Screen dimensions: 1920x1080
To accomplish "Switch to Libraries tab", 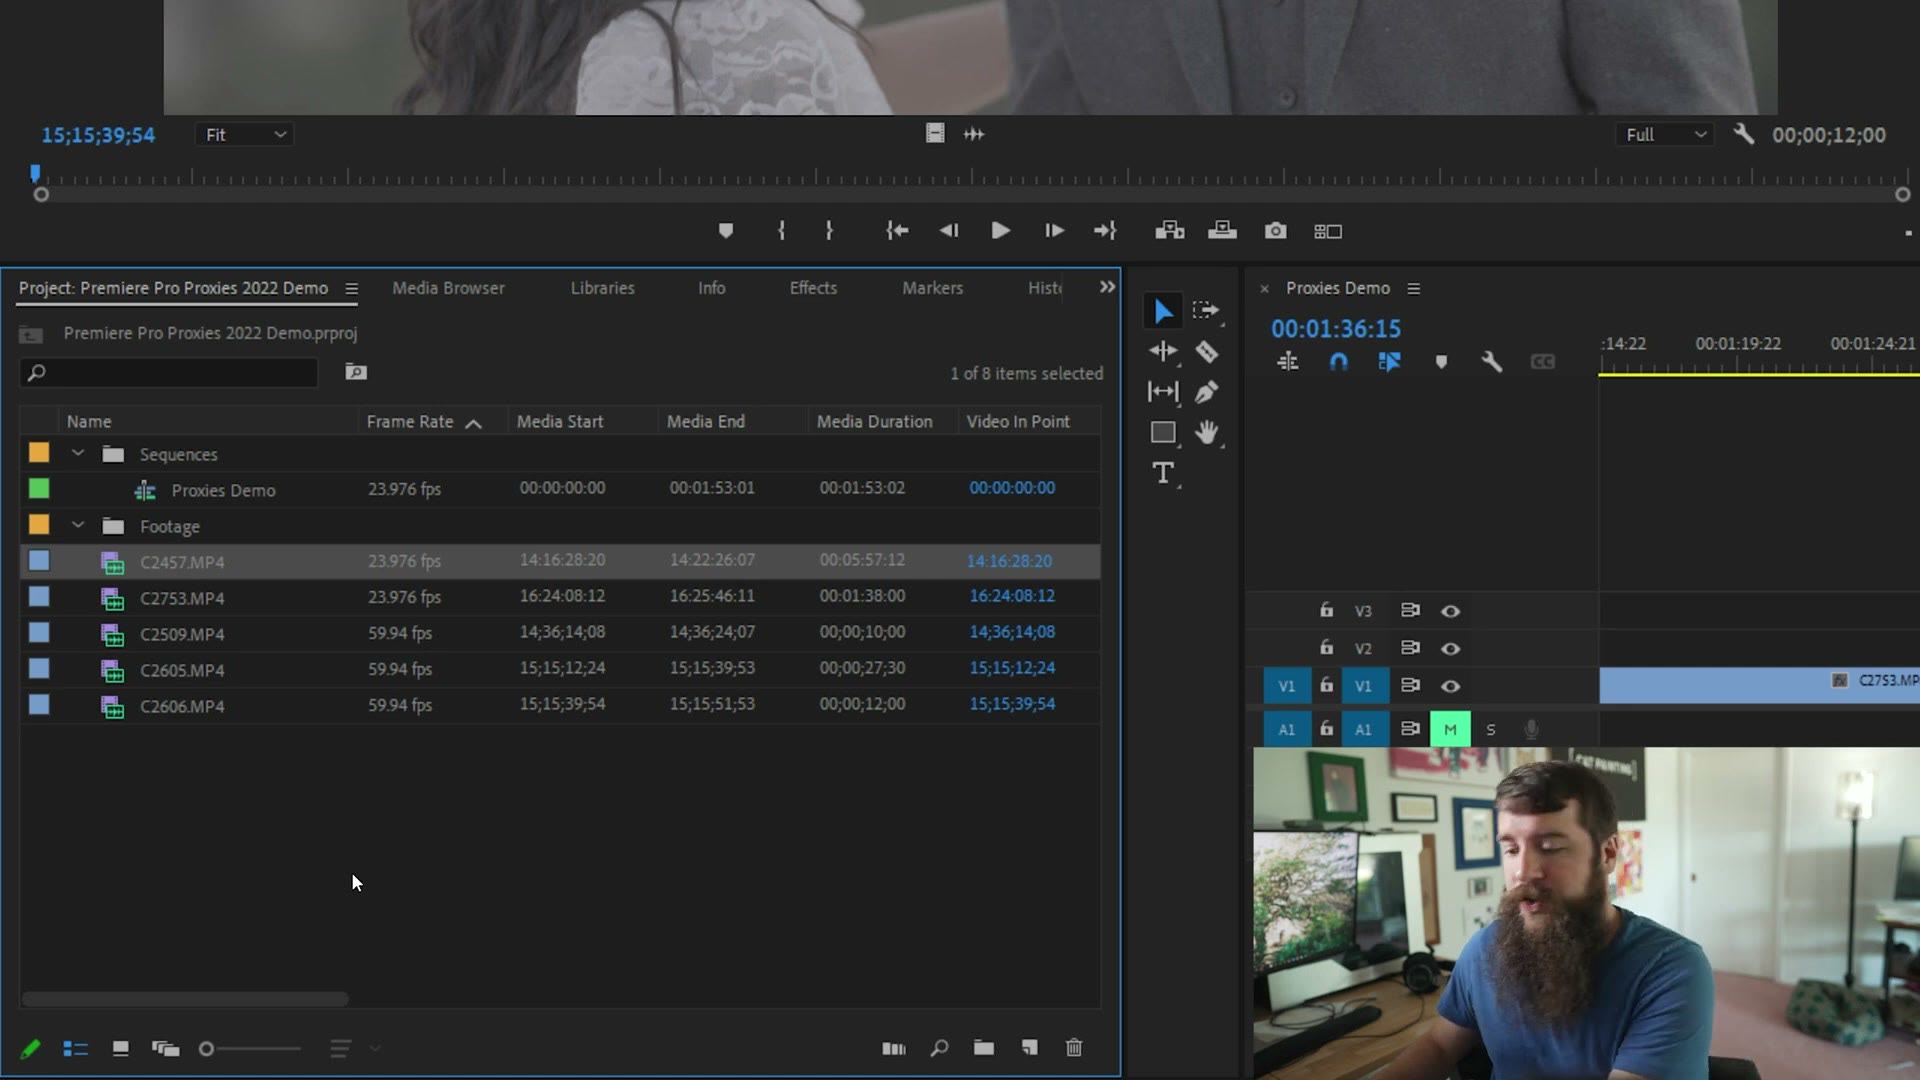I will pos(602,288).
